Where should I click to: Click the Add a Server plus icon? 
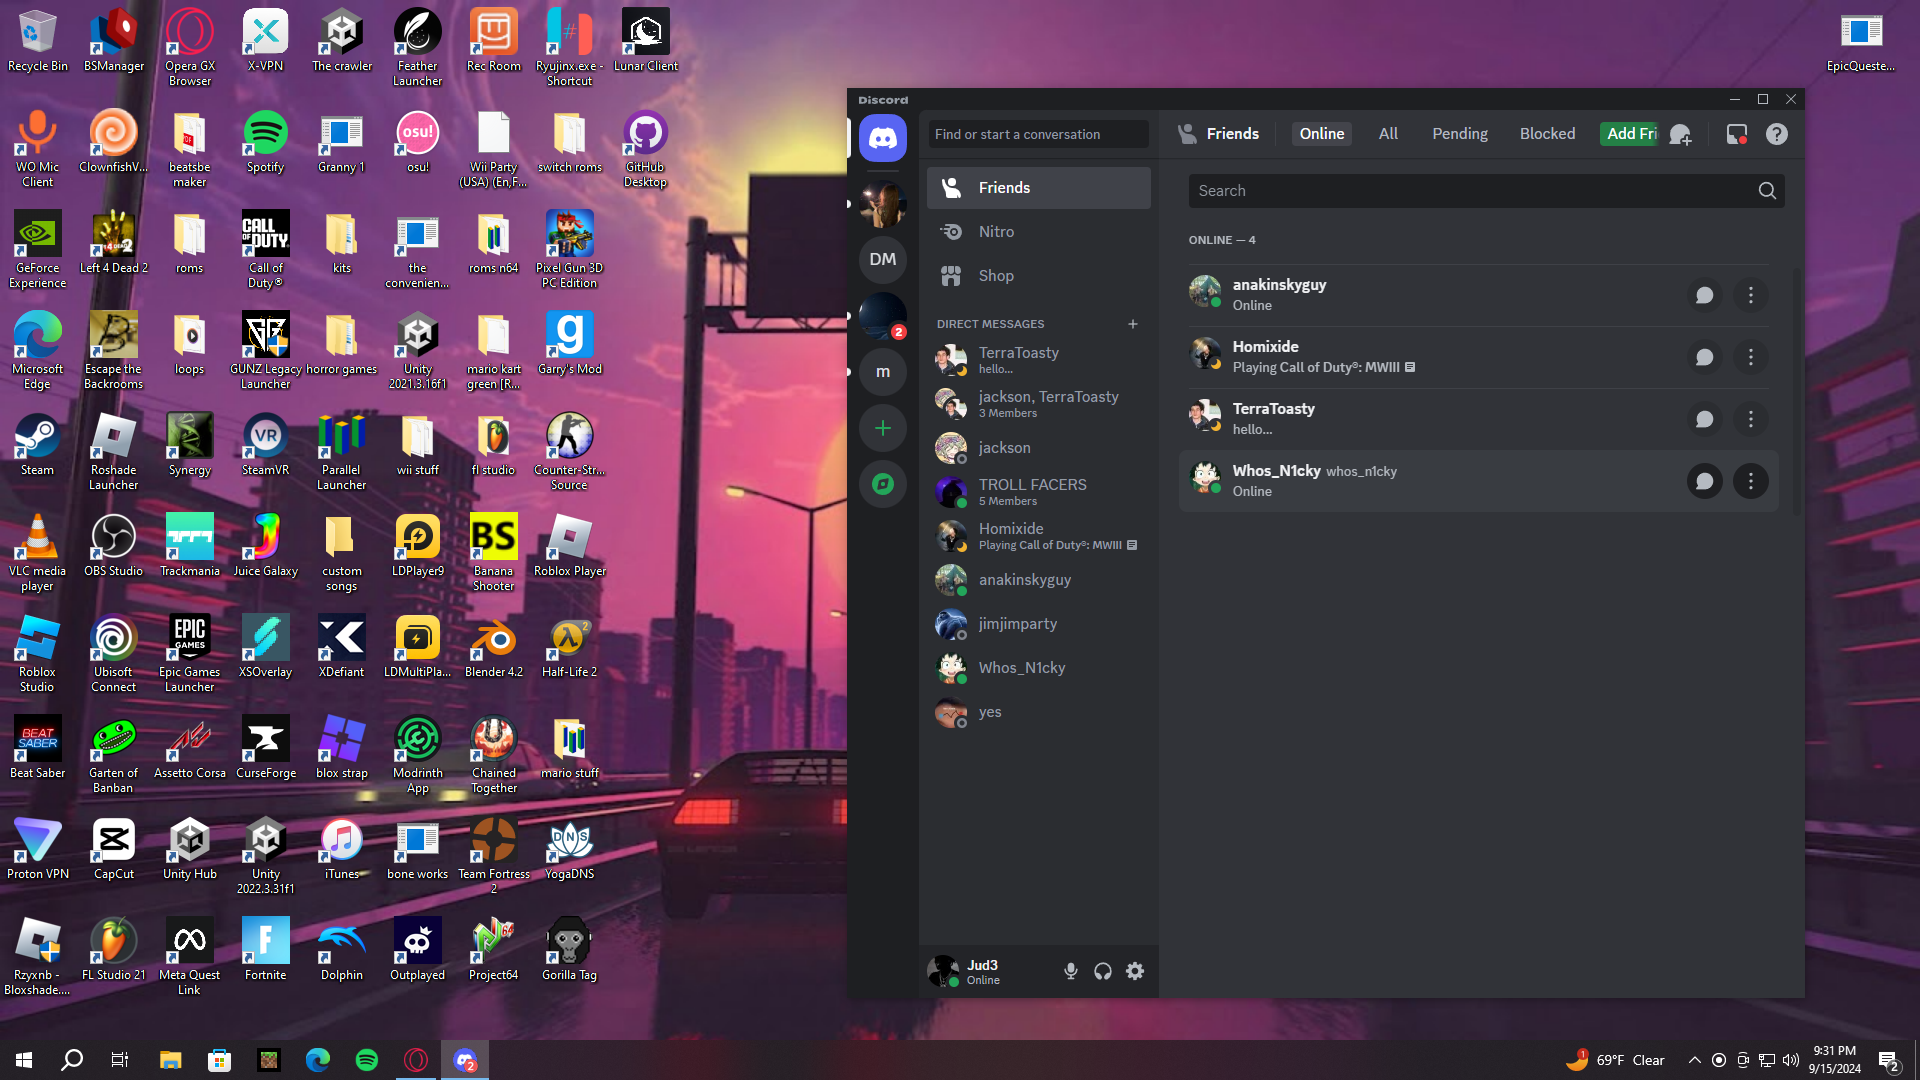[883, 429]
